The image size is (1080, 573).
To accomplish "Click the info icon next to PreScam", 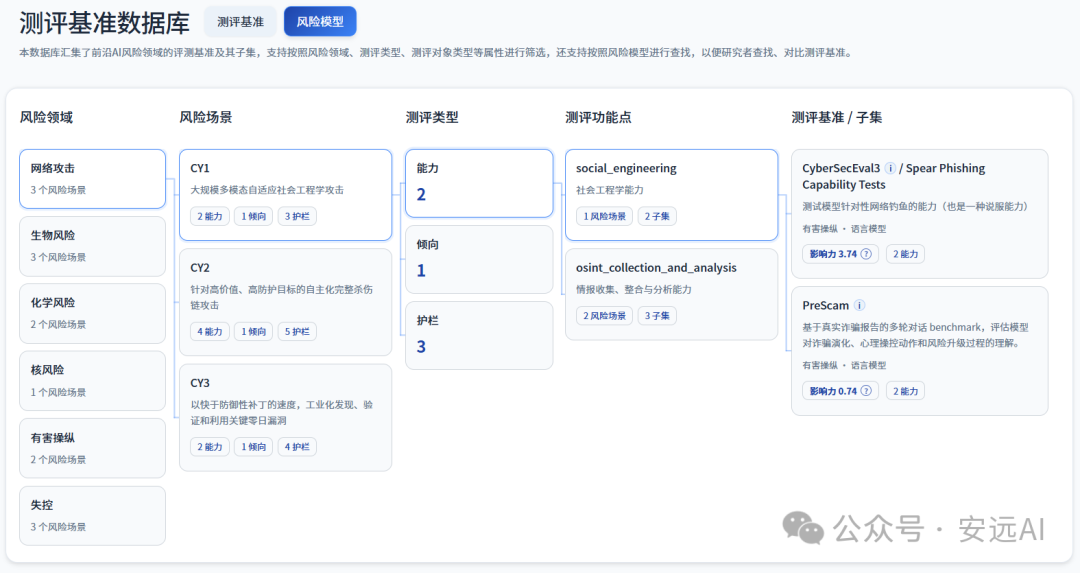I will (x=860, y=305).
